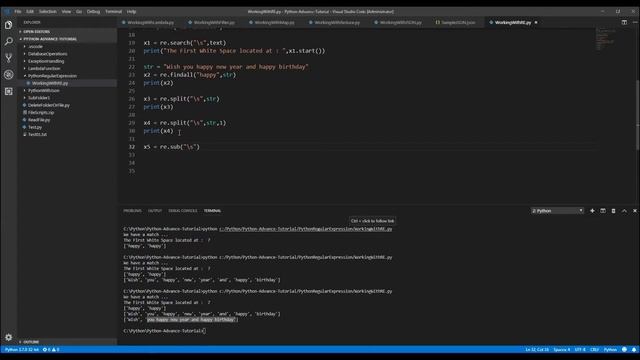Open the Edit menu
Image resolution: width=640 pixels, height=360 pixels.
(30, 11)
